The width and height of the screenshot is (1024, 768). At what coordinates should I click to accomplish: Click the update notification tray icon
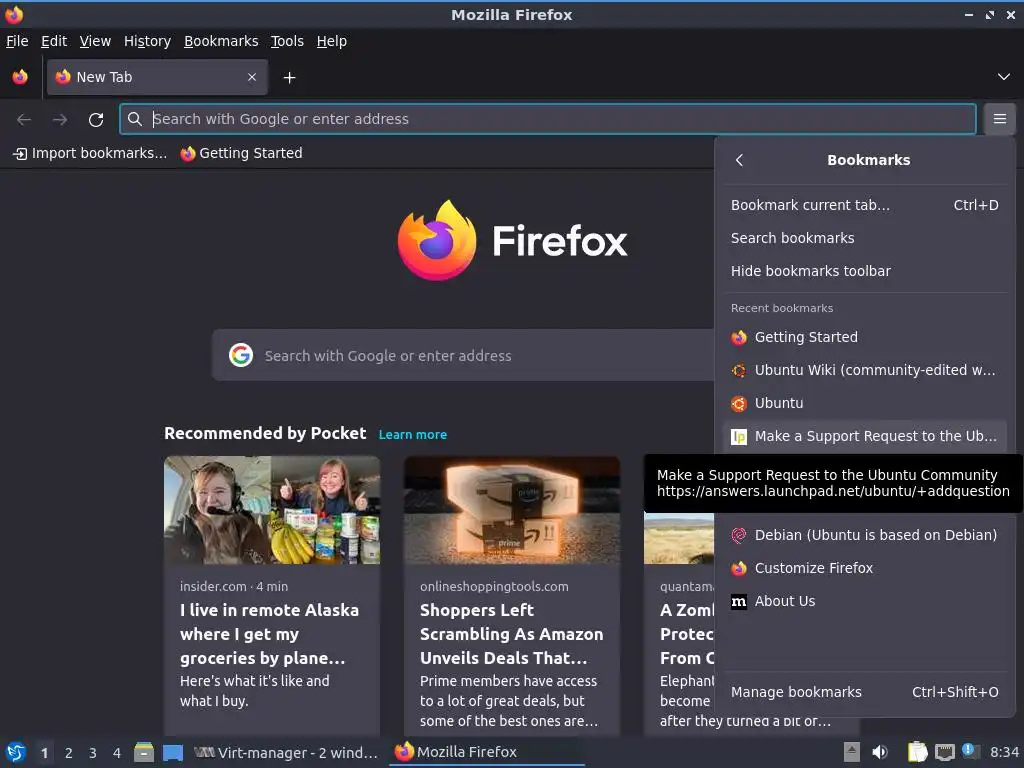(x=970, y=751)
